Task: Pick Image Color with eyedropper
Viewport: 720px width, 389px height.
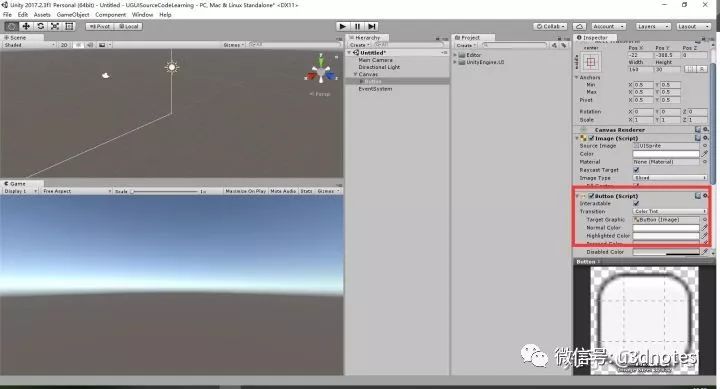Action: (x=705, y=154)
